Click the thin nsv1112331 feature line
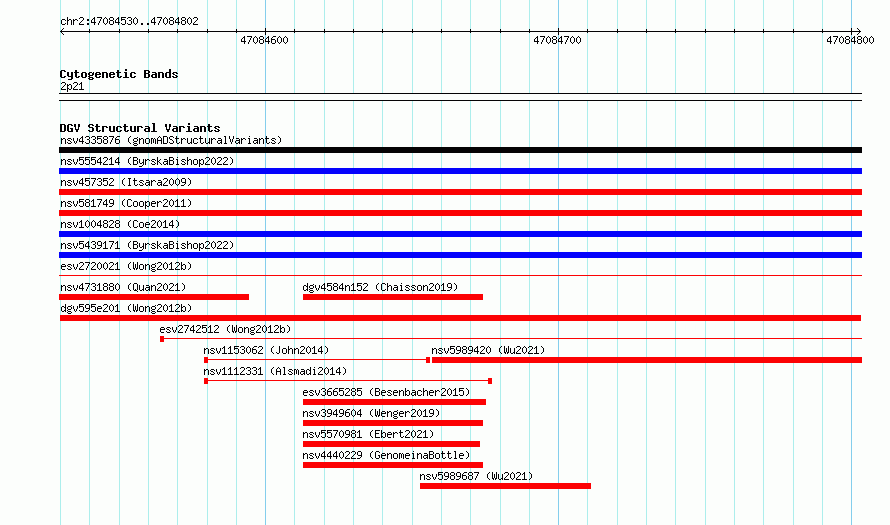The width and height of the screenshot is (890, 525). pos(348,381)
